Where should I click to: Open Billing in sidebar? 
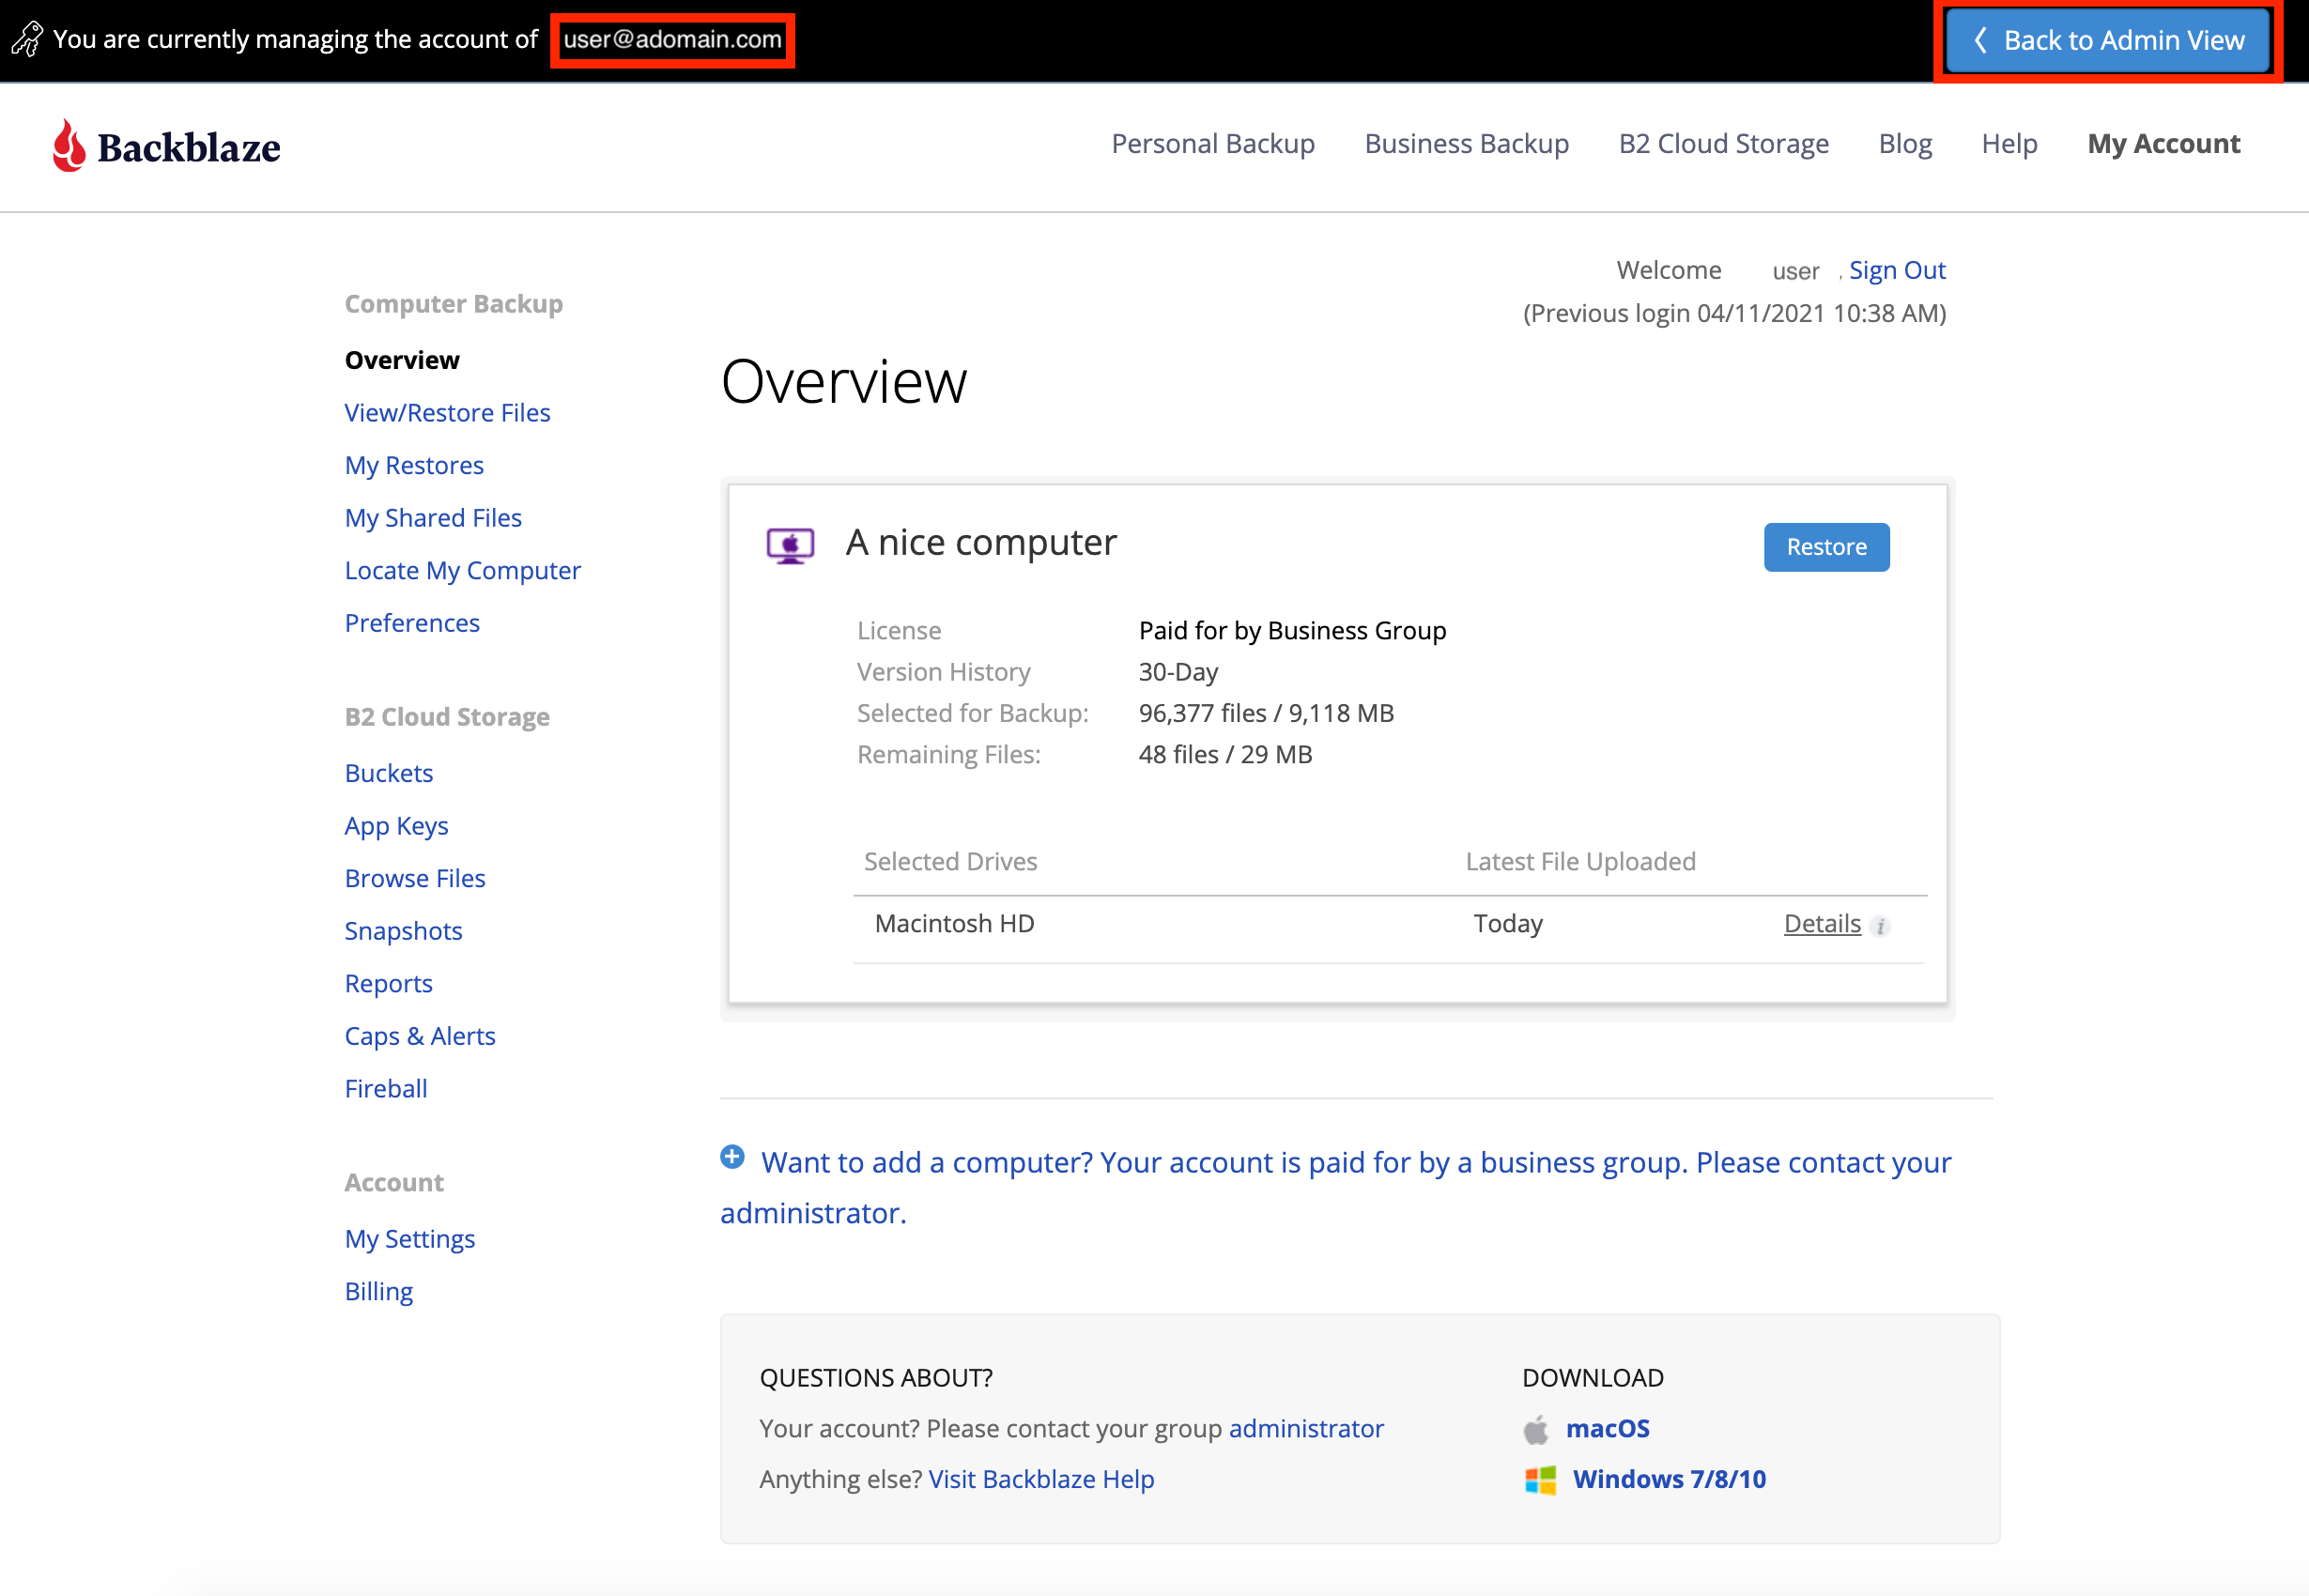click(378, 1291)
